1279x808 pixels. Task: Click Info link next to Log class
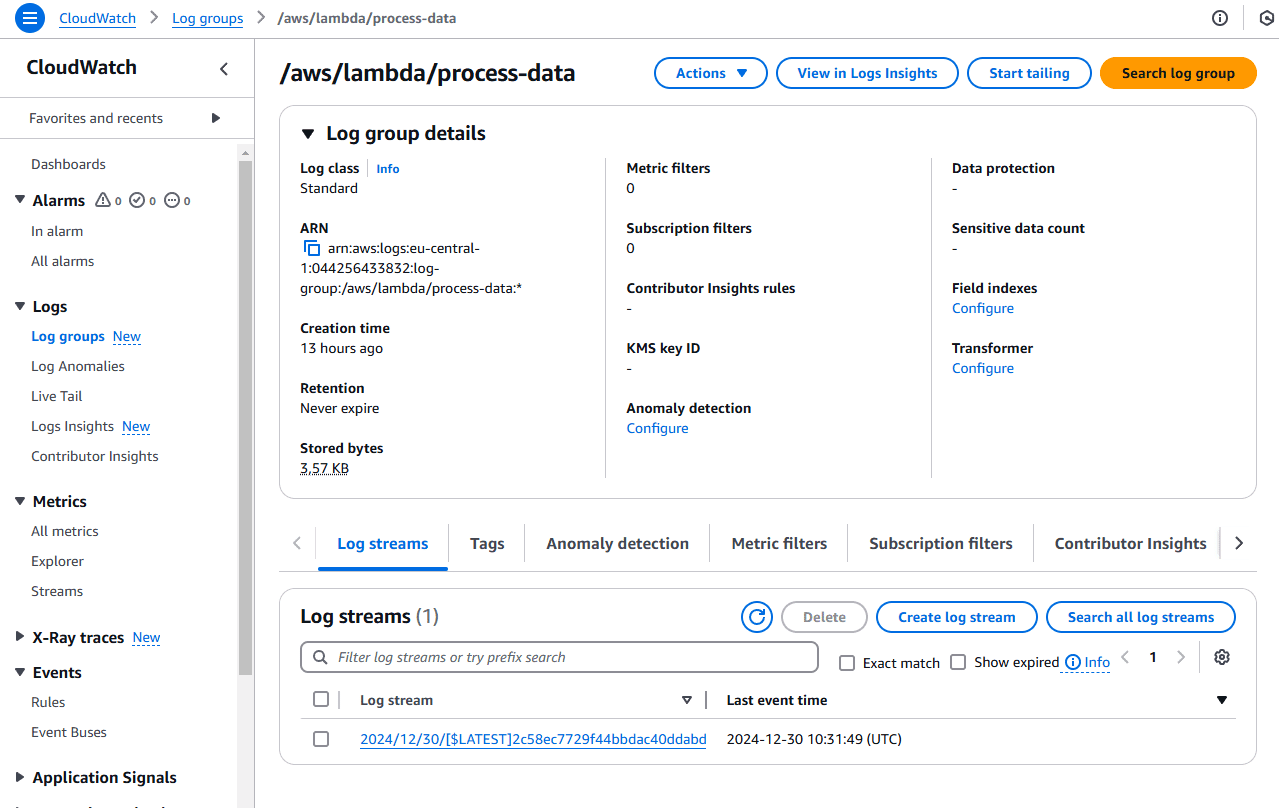point(388,169)
